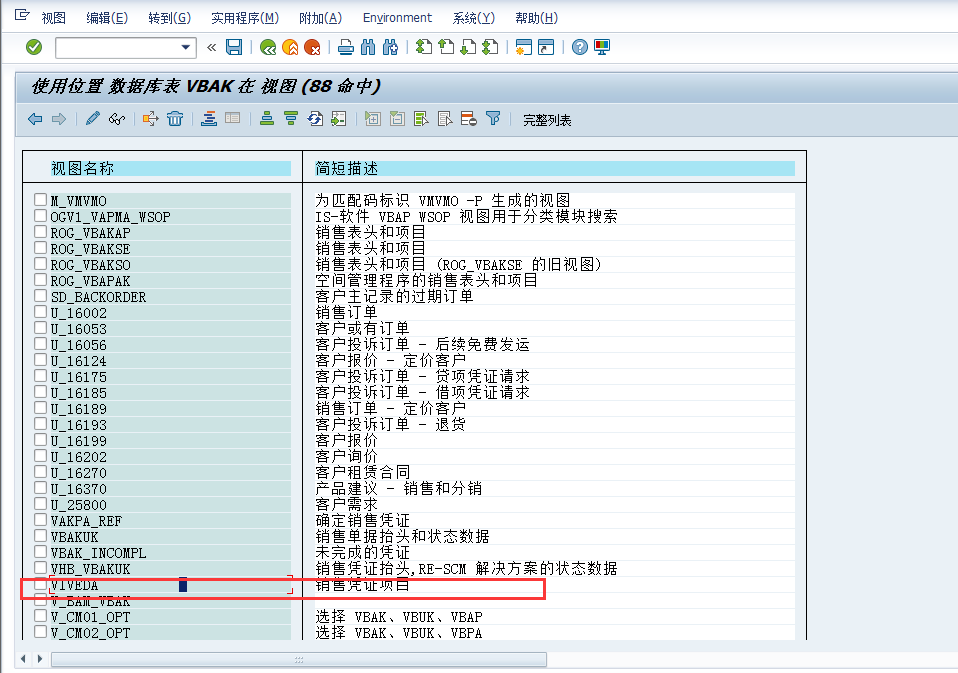Click the Back (green left arrow) icon
Screen dimensions: 958x673
coord(269,47)
